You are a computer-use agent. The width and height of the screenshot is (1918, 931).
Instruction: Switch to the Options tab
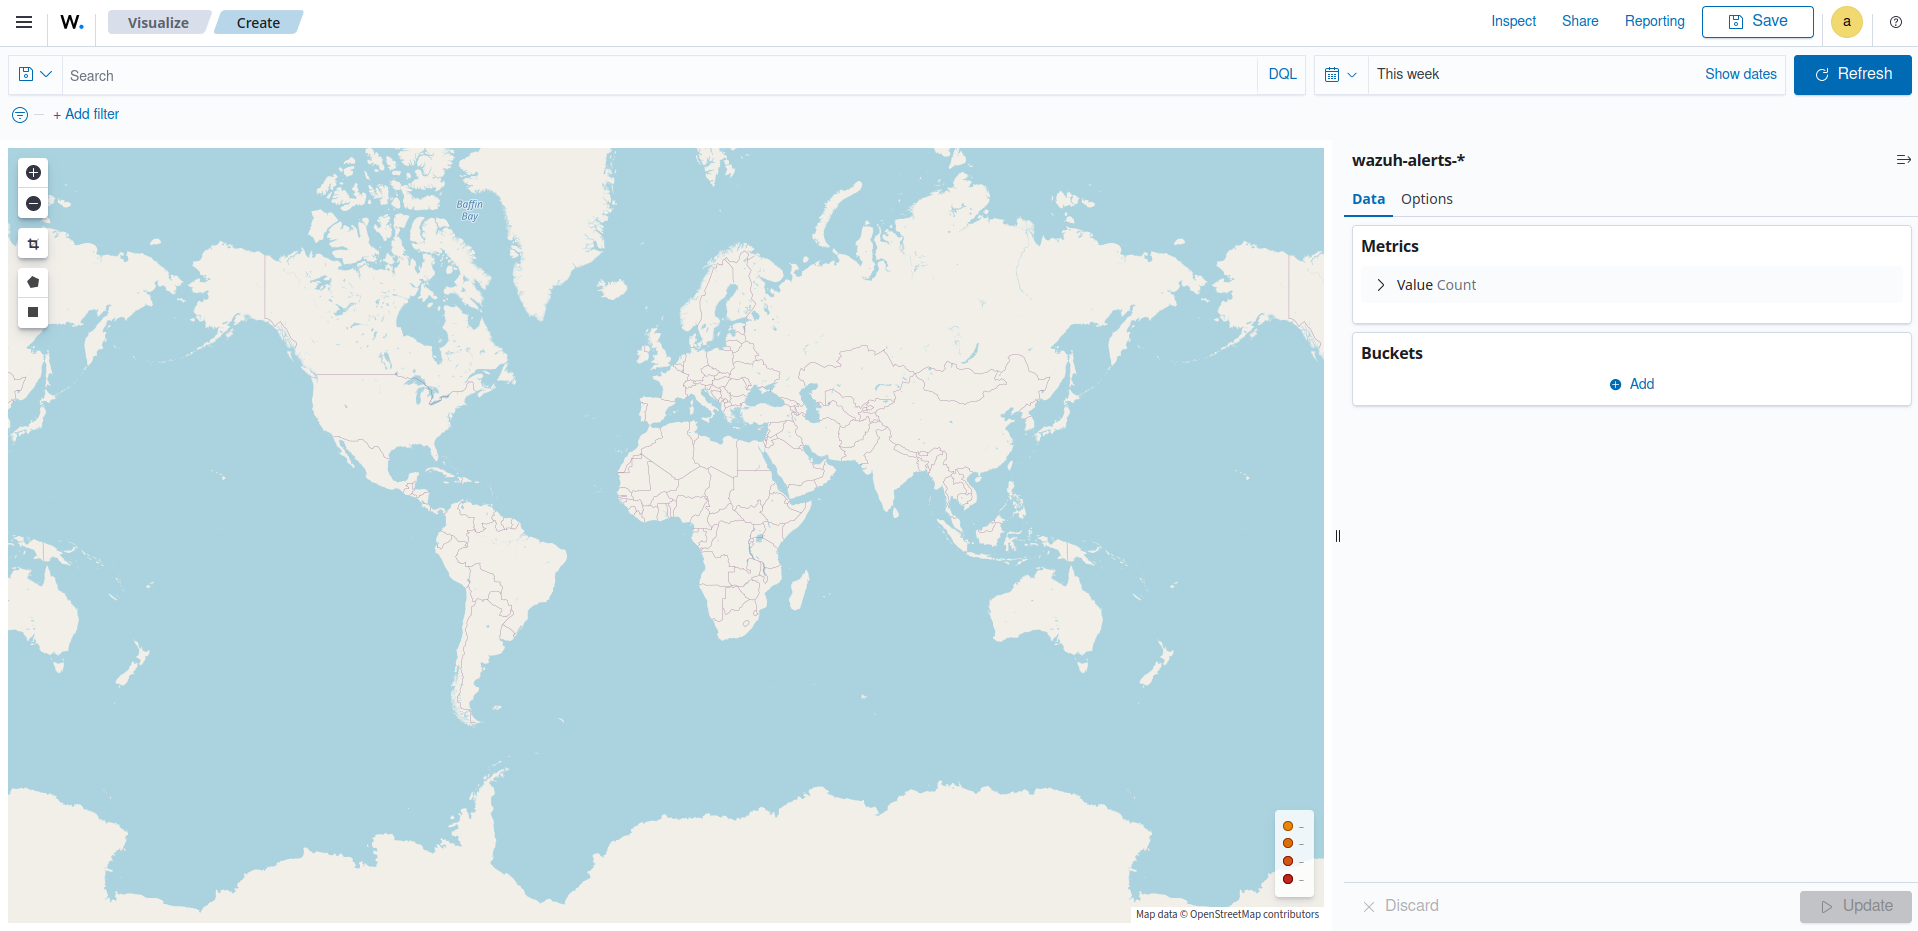(1426, 199)
